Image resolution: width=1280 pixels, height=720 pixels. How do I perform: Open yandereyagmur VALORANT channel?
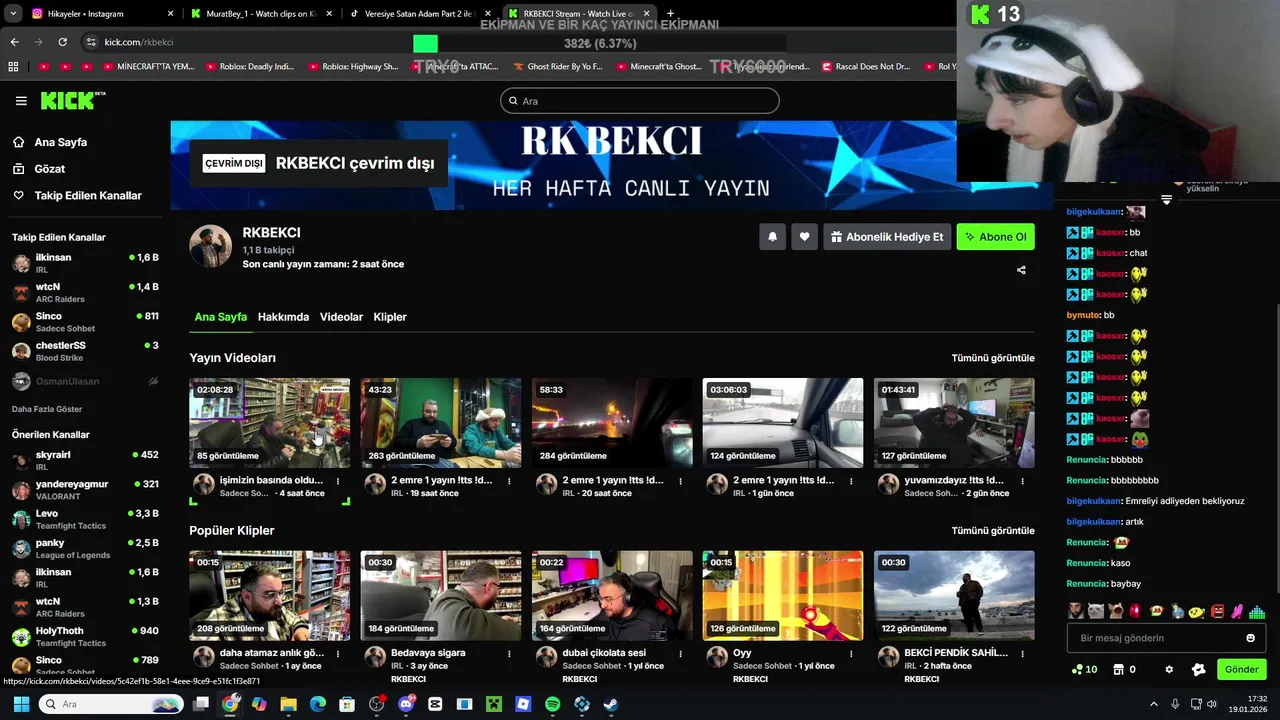pos(85,489)
